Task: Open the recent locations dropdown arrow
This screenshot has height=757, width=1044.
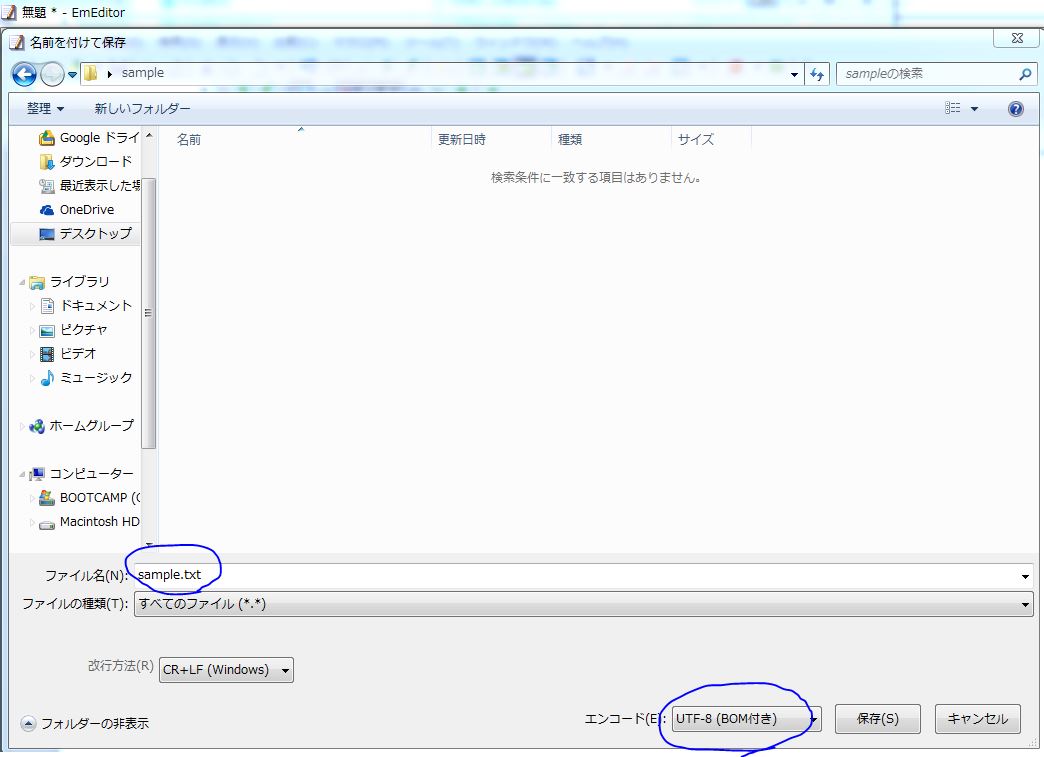Action: point(73,75)
